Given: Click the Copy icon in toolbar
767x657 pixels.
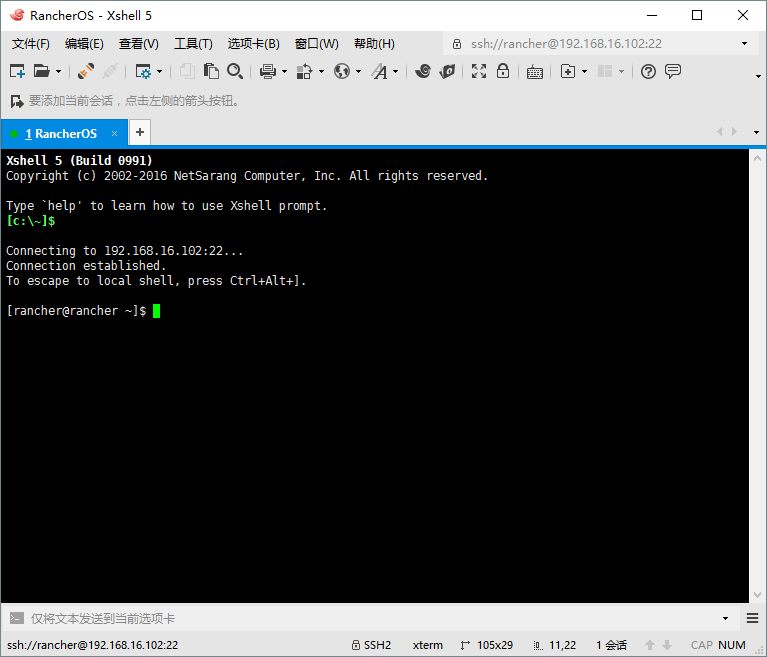Looking at the screenshot, I should [x=186, y=71].
